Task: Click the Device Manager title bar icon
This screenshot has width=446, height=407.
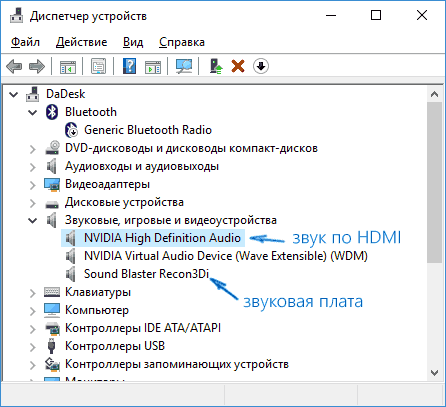Action: 16,16
